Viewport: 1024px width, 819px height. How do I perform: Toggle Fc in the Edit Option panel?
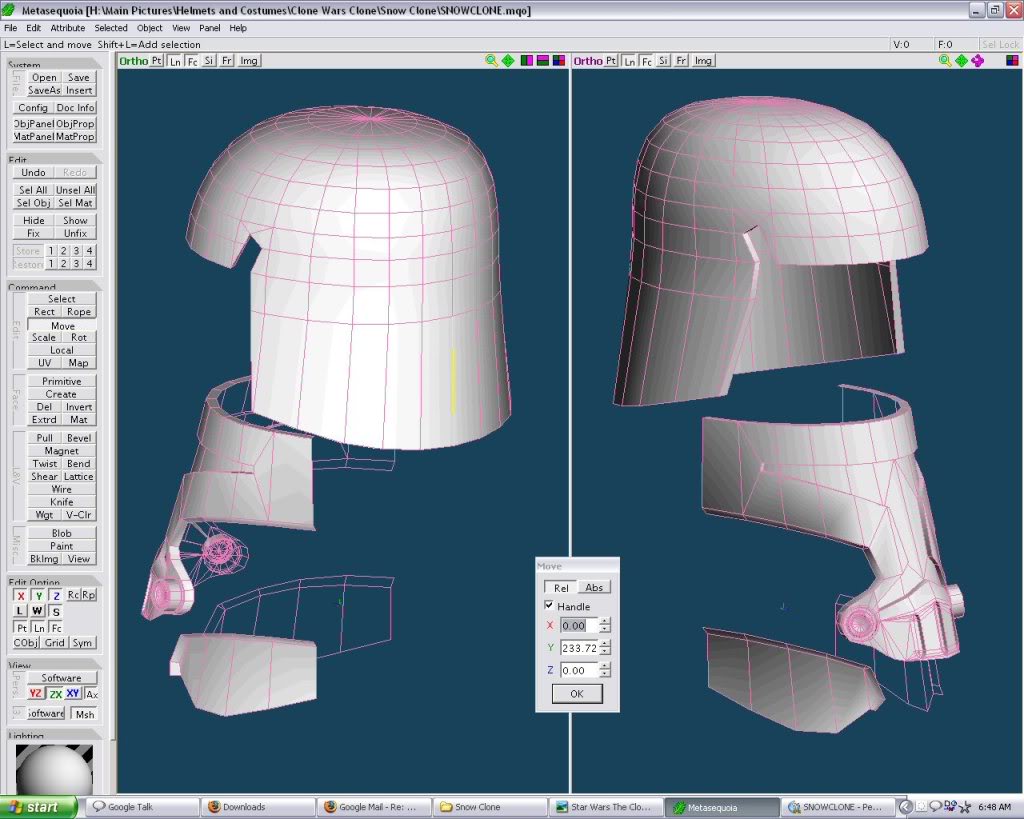pos(56,628)
